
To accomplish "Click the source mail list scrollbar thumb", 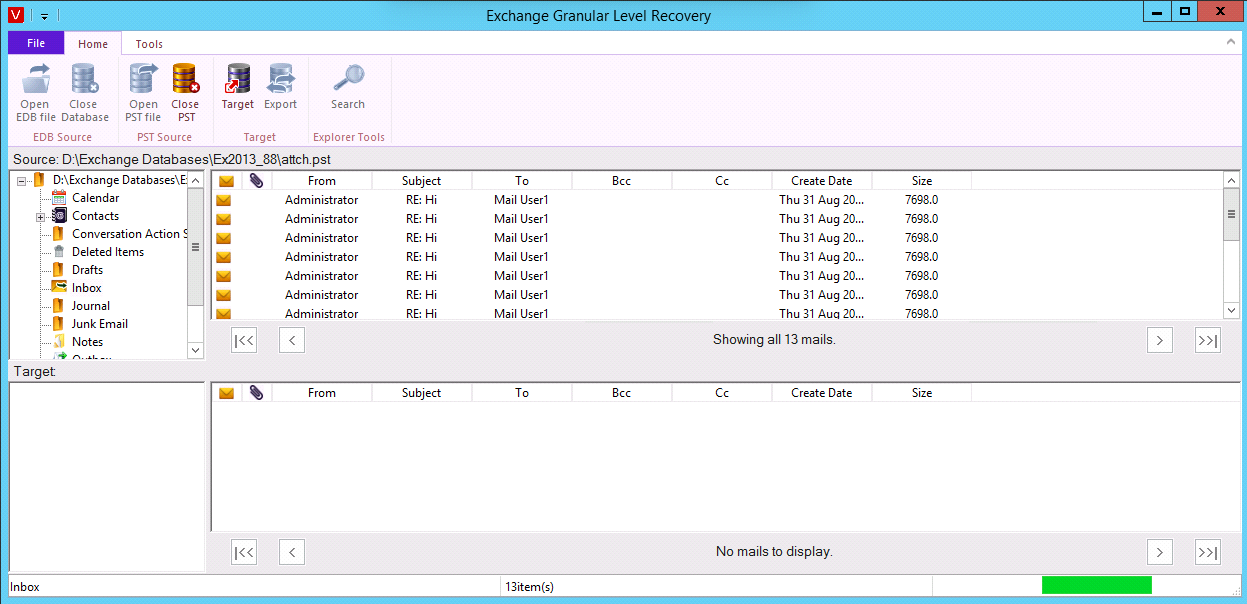I will pyautogui.click(x=1232, y=214).
